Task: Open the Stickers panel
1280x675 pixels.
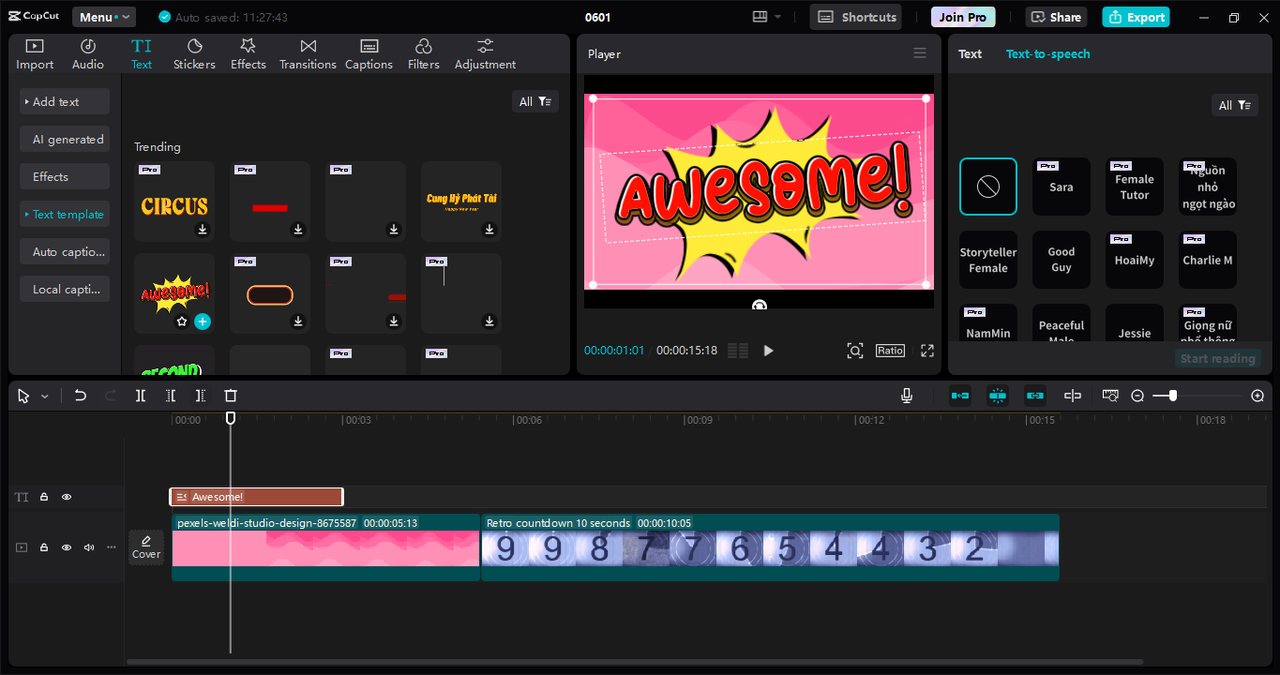Action: pyautogui.click(x=194, y=54)
